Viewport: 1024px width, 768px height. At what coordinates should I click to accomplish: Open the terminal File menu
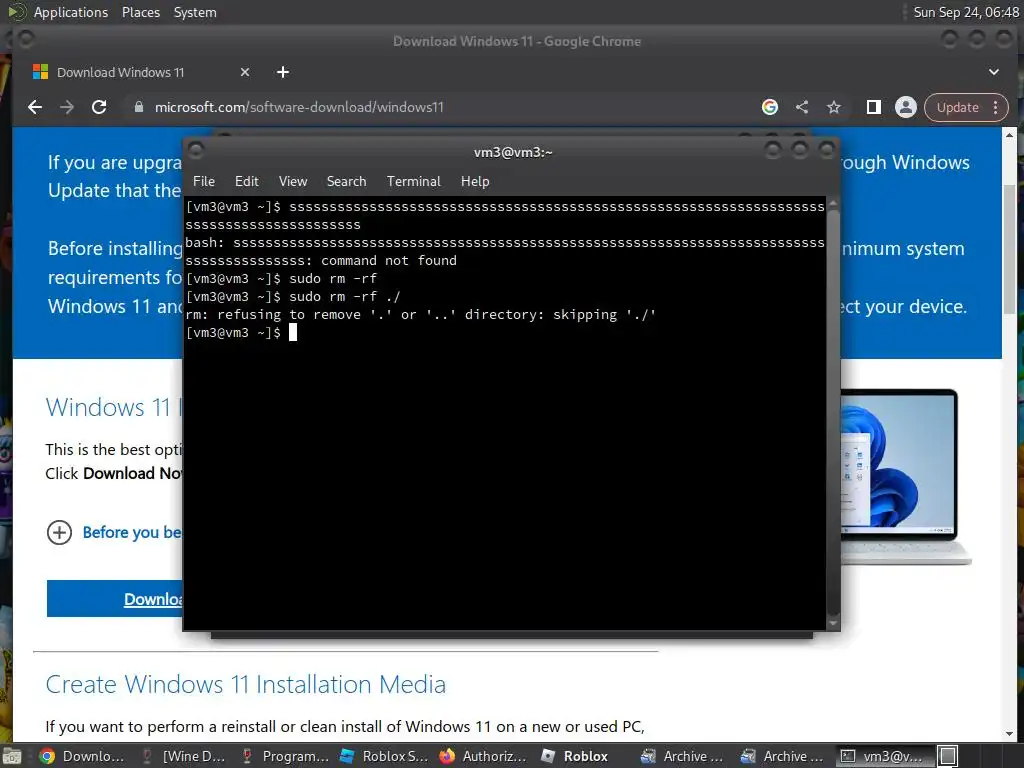coord(204,181)
